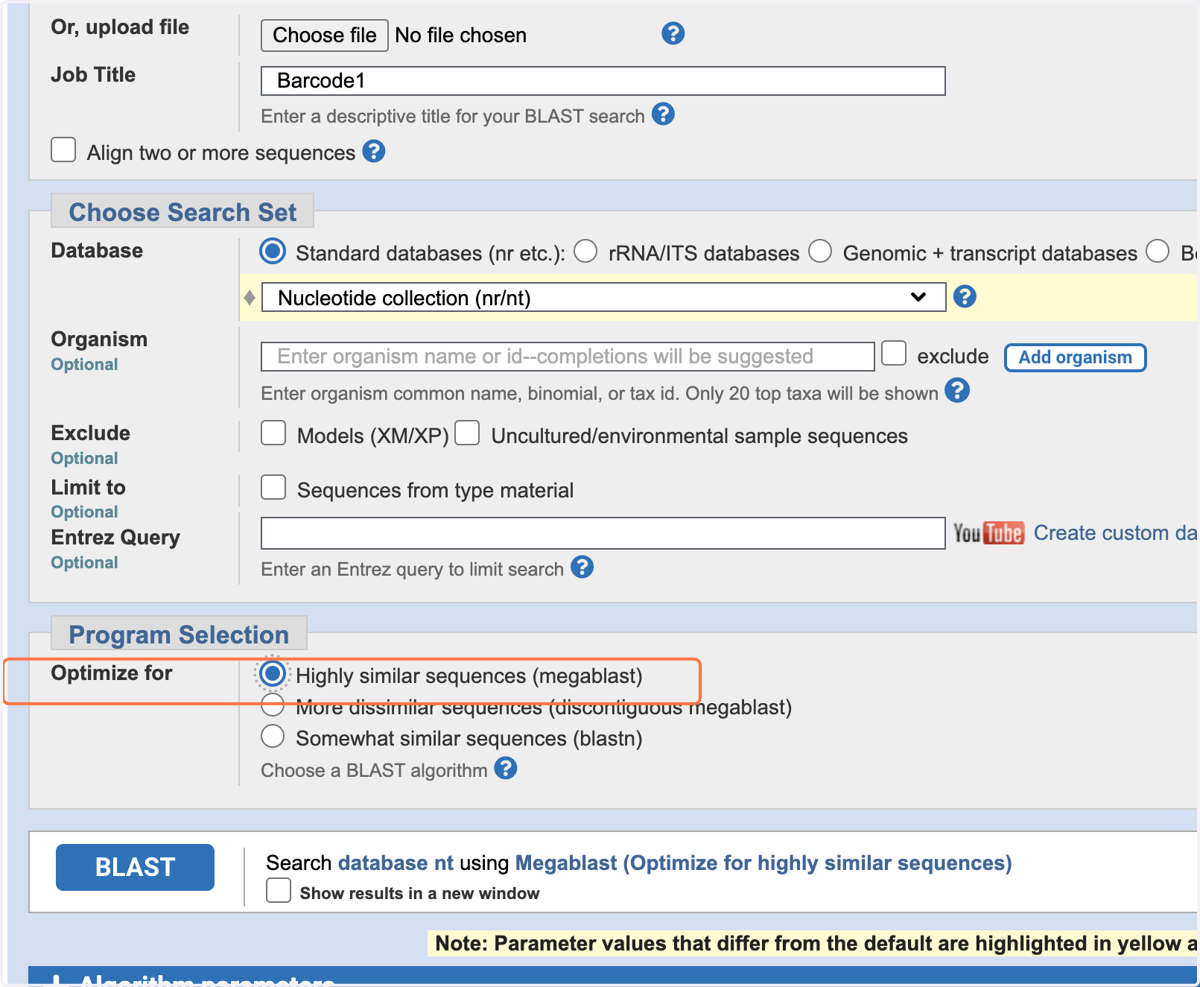The image size is (1200, 987).
Task: Select rRNA/ITS databases radio button
Action: point(585,252)
